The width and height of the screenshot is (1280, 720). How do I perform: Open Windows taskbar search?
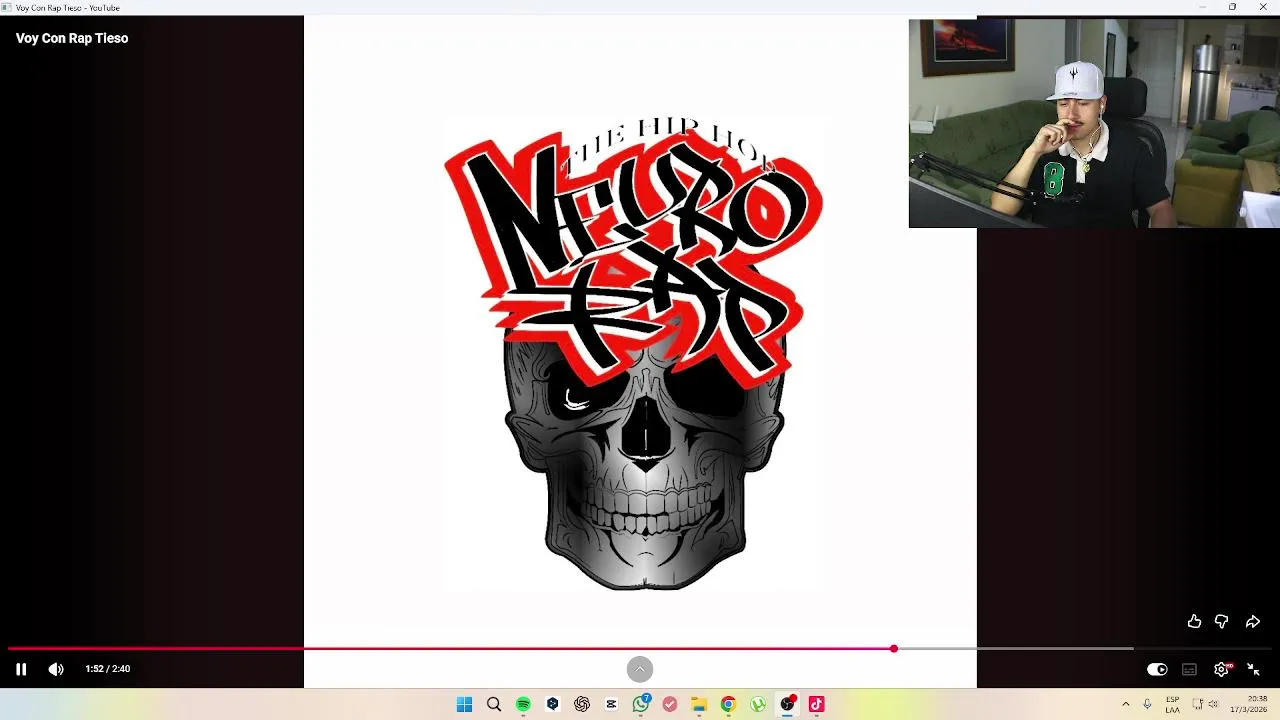coord(494,705)
